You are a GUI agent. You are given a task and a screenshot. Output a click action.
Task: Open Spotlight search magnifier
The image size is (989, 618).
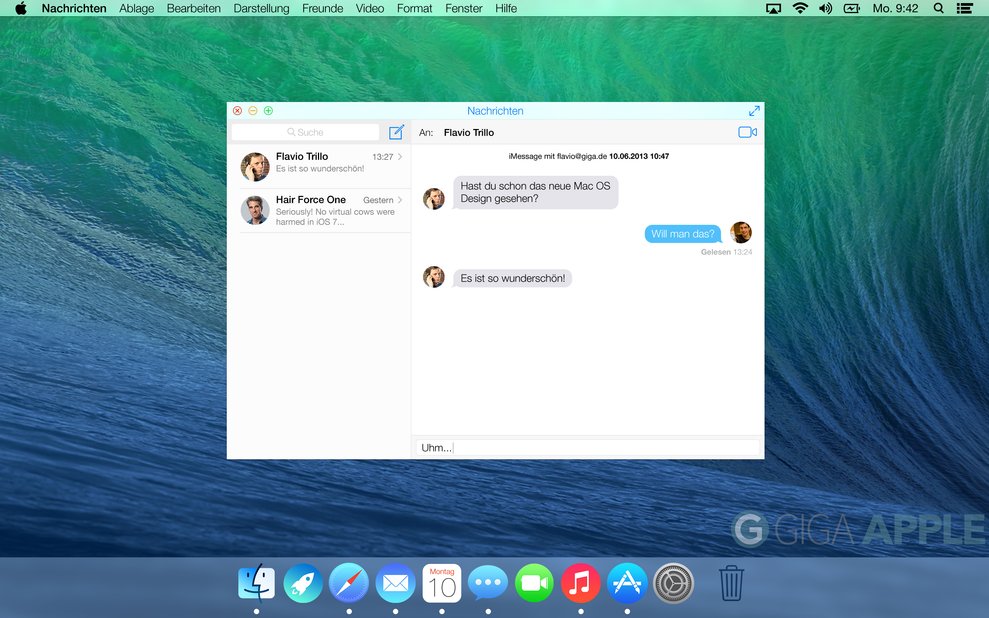tap(939, 8)
